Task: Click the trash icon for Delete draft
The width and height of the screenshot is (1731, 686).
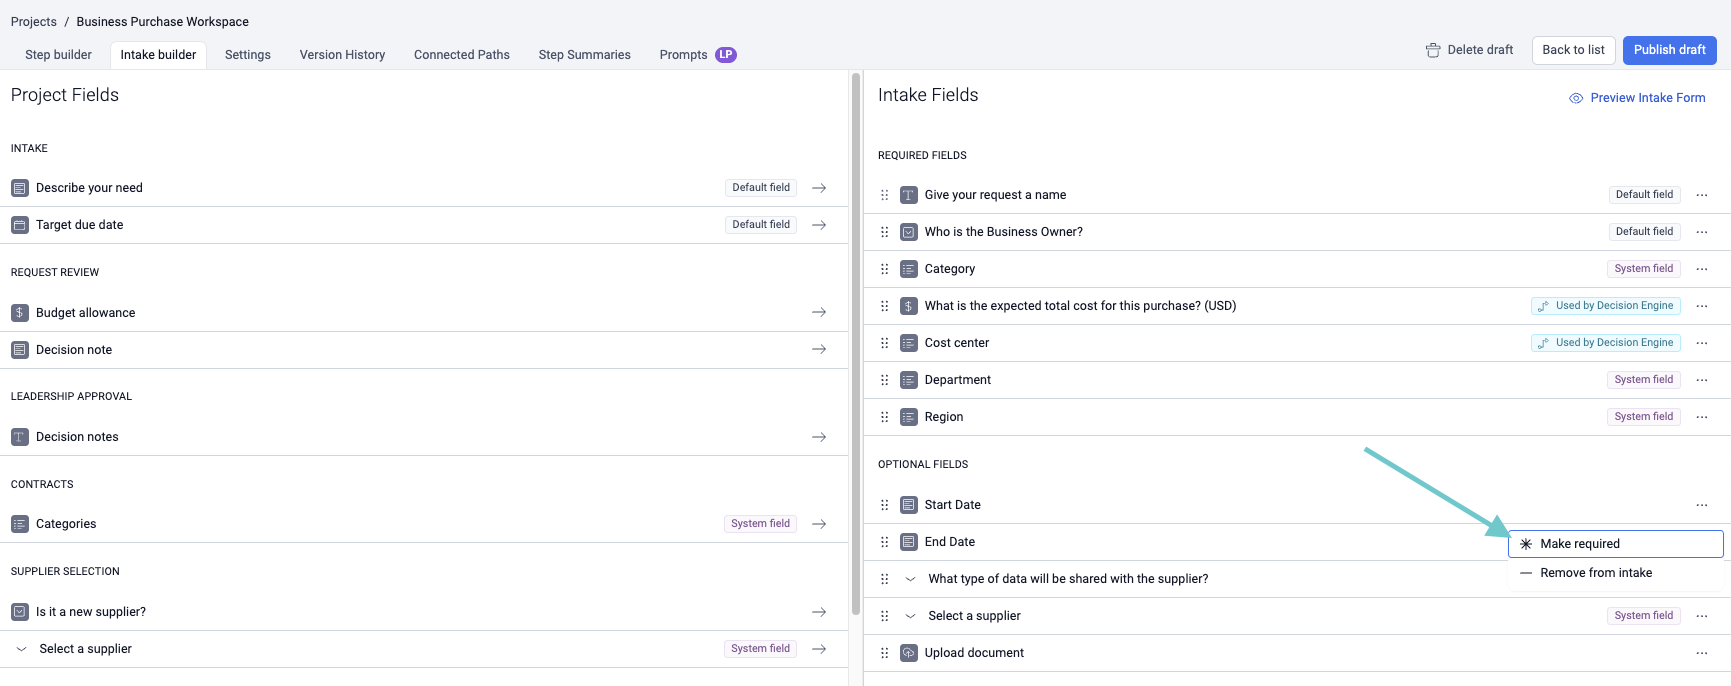Action: [x=1432, y=50]
